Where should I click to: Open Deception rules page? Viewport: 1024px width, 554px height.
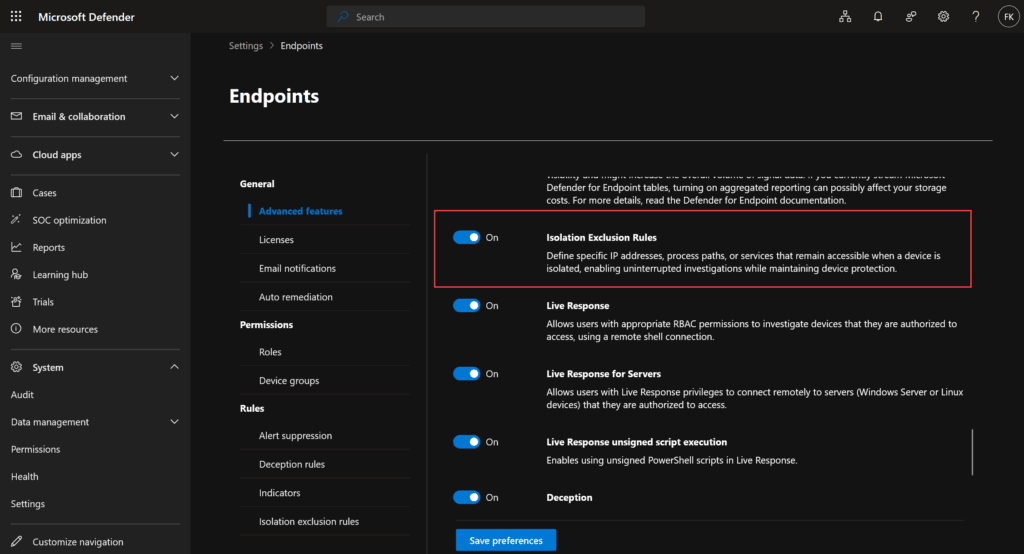[292, 464]
